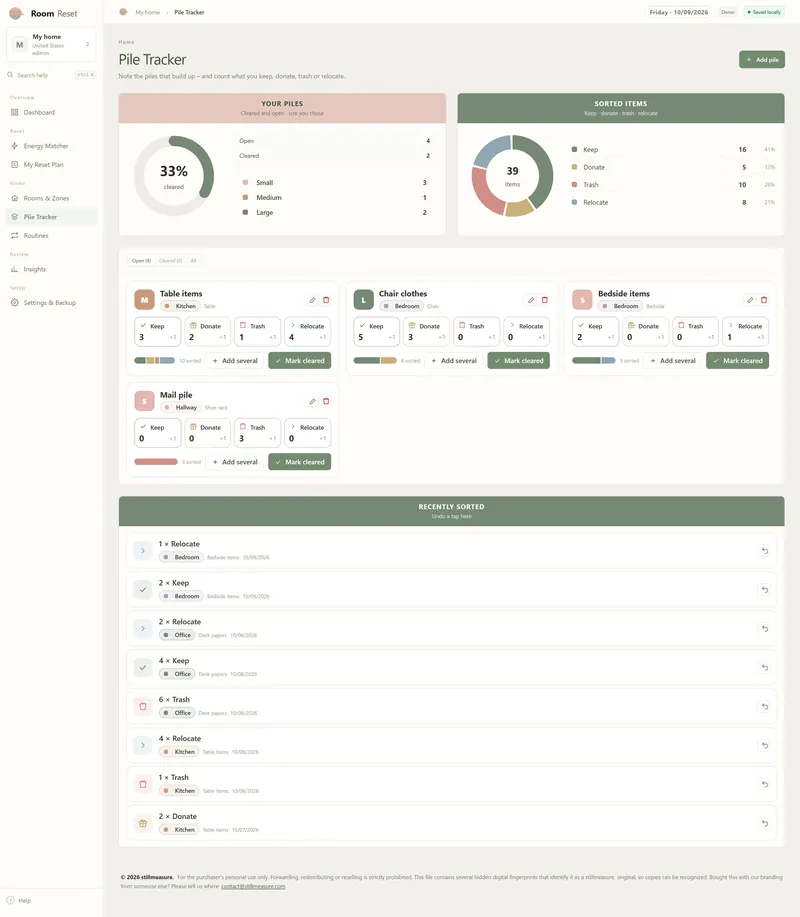Focus the Search help field
800x917 pixels.
point(51,75)
